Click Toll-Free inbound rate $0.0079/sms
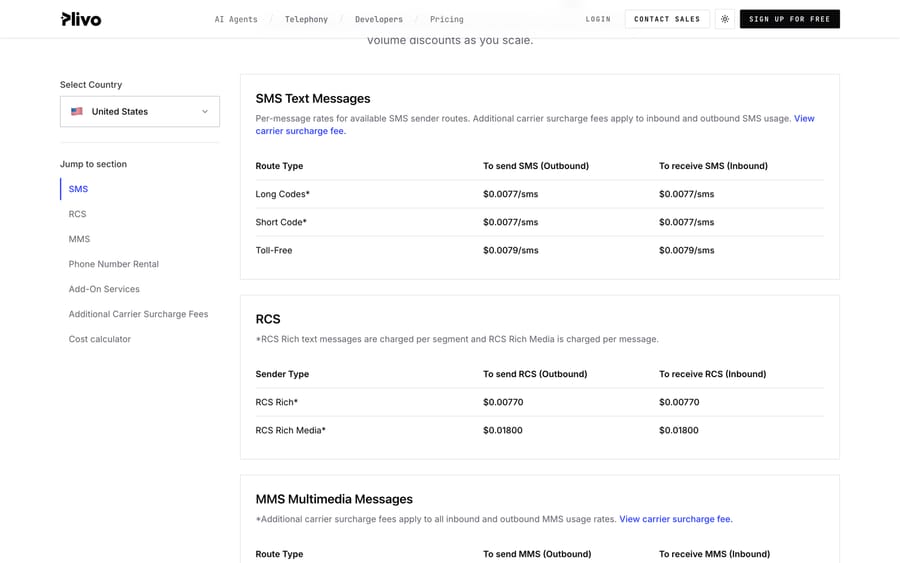This screenshot has height=563, width=900. point(686,250)
